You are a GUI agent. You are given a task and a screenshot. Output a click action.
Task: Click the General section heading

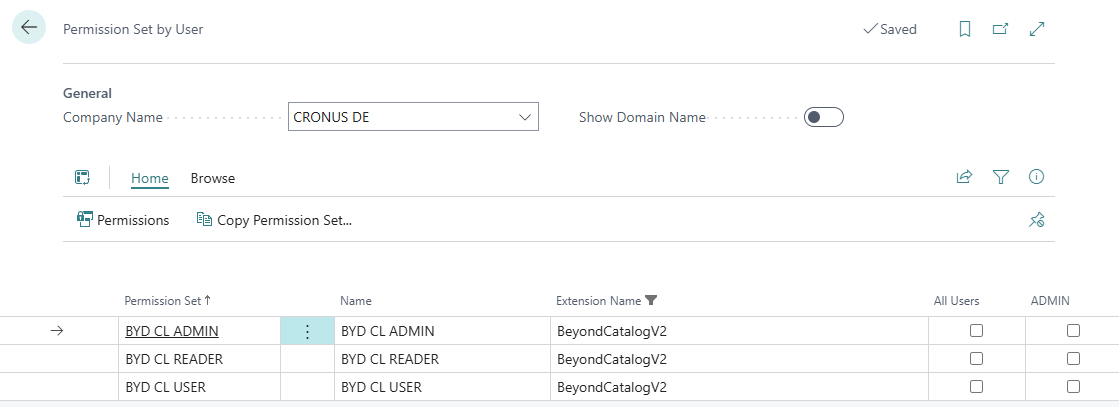pyautogui.click(x=87, y=93)
